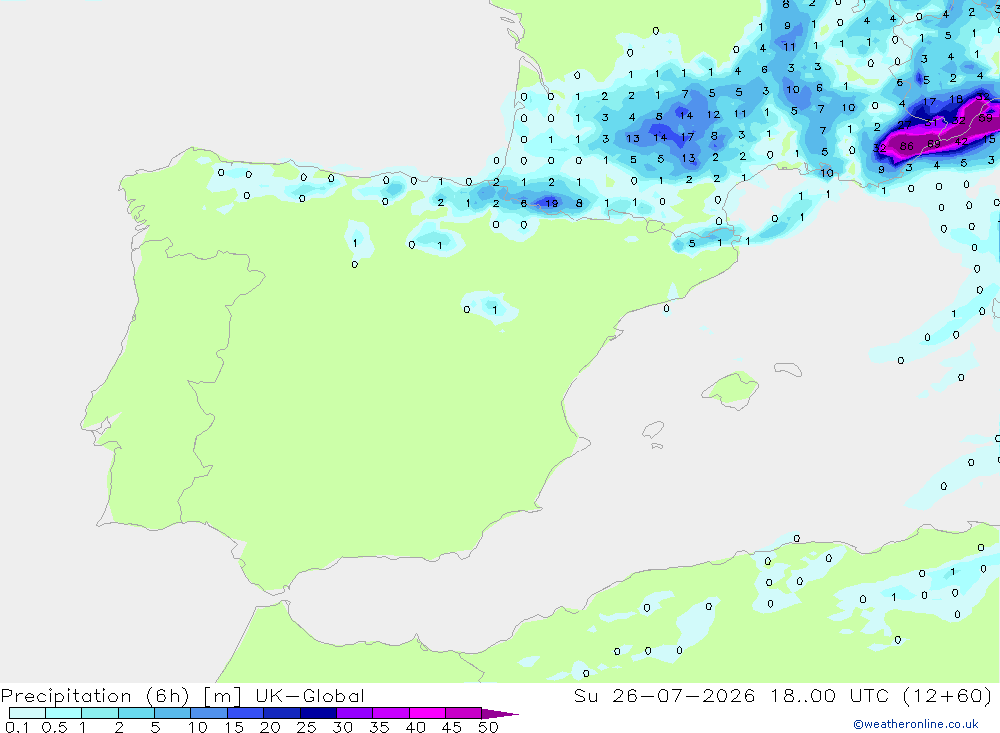The height and width of the screenshot is (733, 1000).
Task: Pick the 35–40 legend color swatch
Action: click(x=390, y=713)
